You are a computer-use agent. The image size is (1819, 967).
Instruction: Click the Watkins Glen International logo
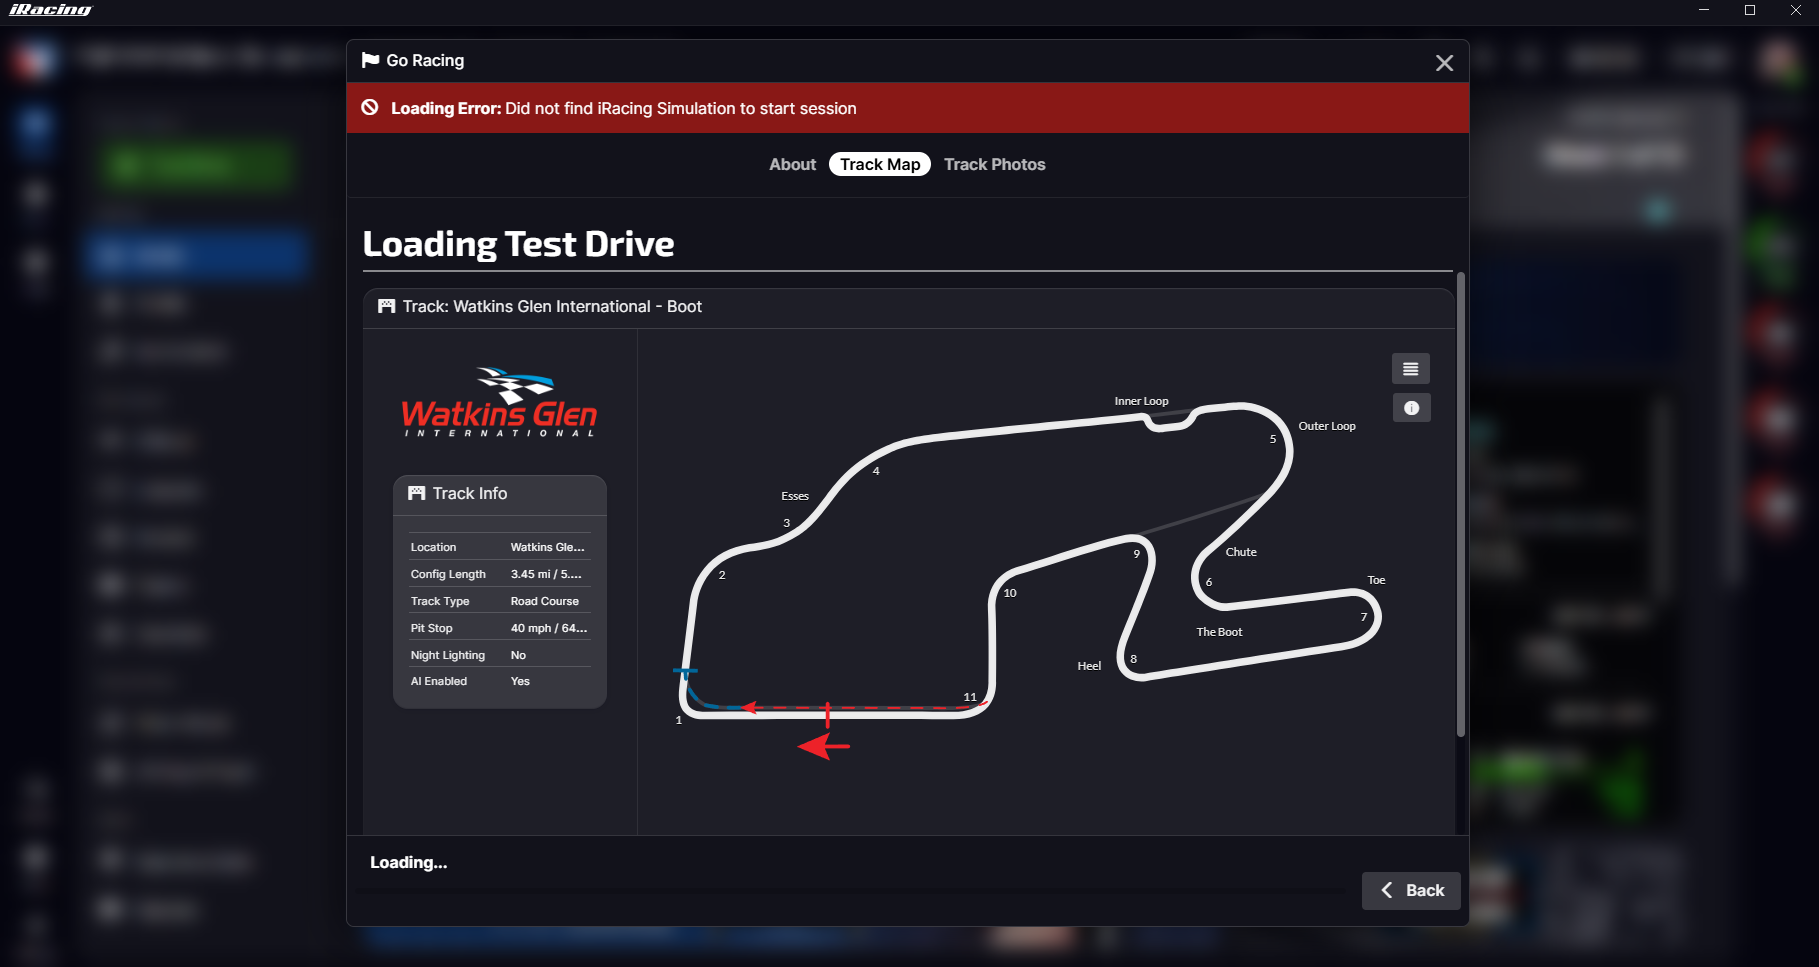pyautogui.click(x=499, y=402)
